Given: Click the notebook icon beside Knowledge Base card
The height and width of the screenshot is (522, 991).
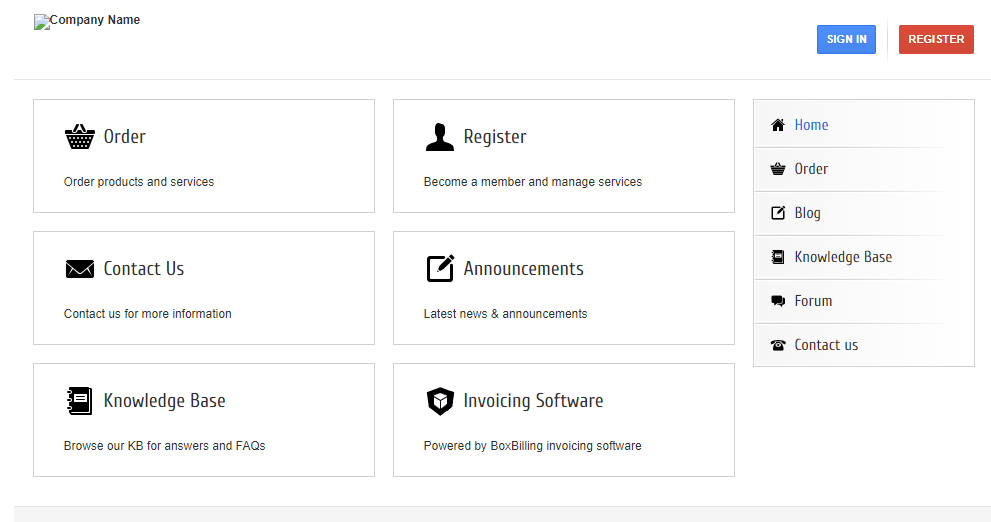Looking at the screenshot, I should 79,401.
